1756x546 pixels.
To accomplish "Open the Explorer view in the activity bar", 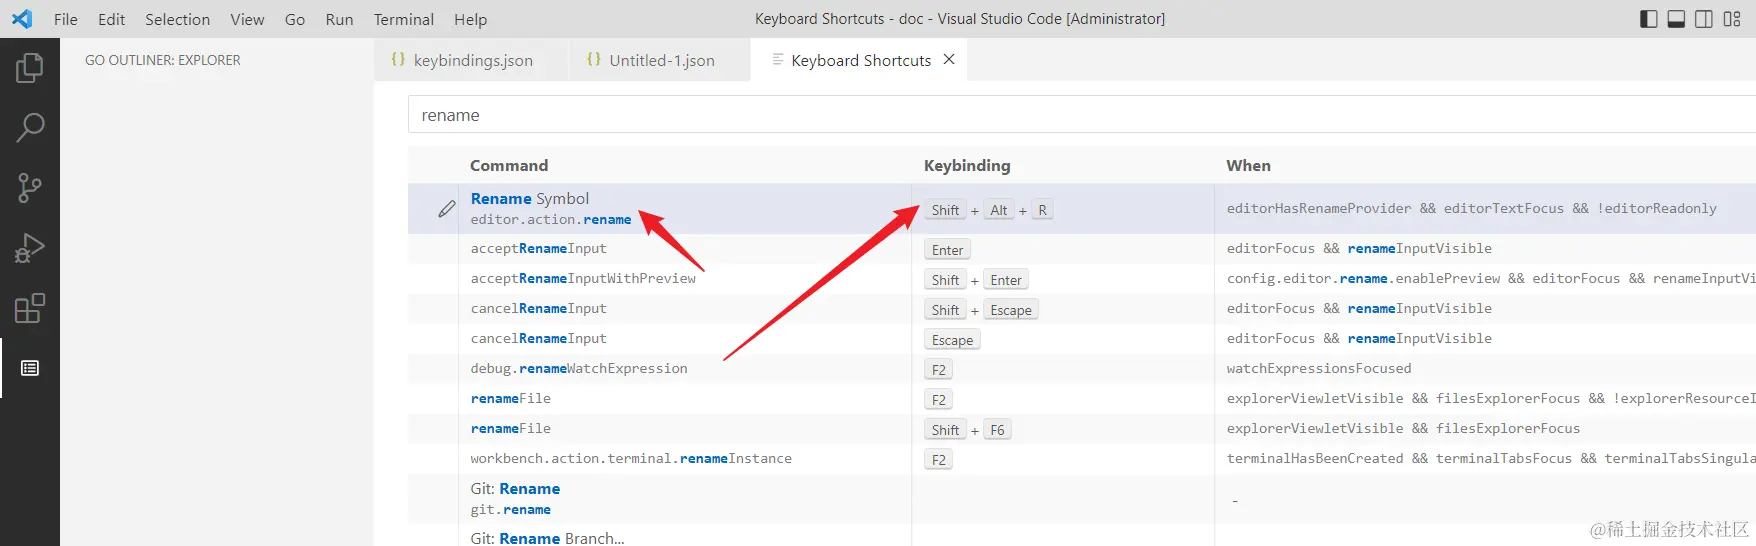I will pyautogui.click(x=30, y=68).
